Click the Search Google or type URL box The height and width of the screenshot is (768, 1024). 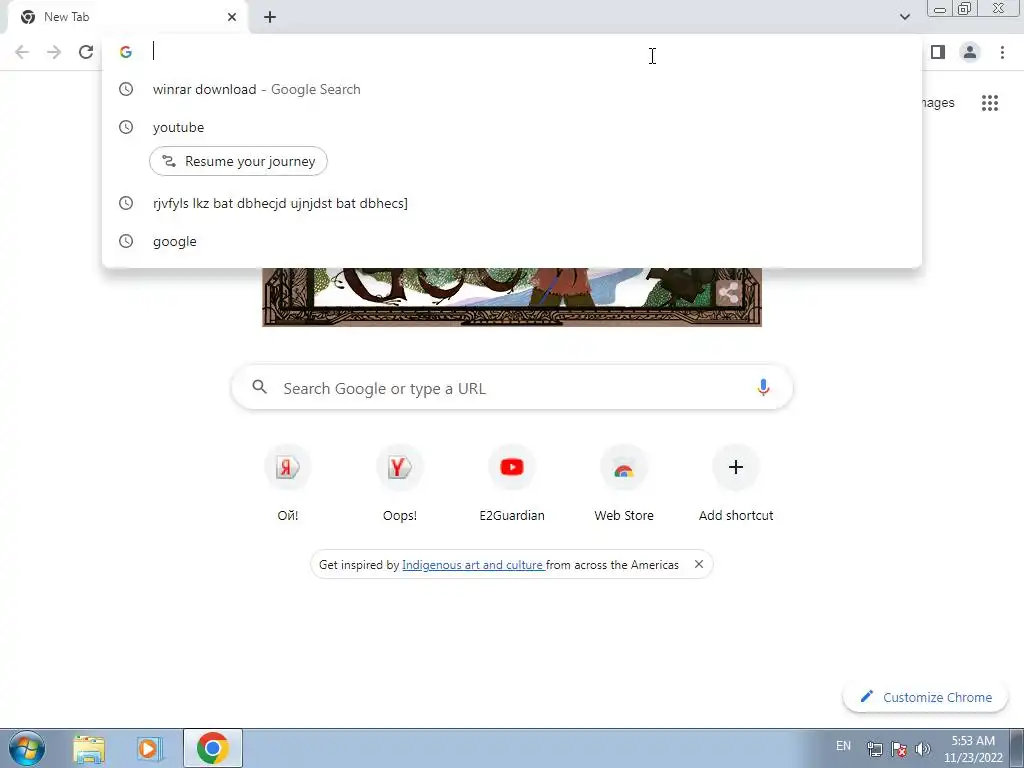pos(512,387)
